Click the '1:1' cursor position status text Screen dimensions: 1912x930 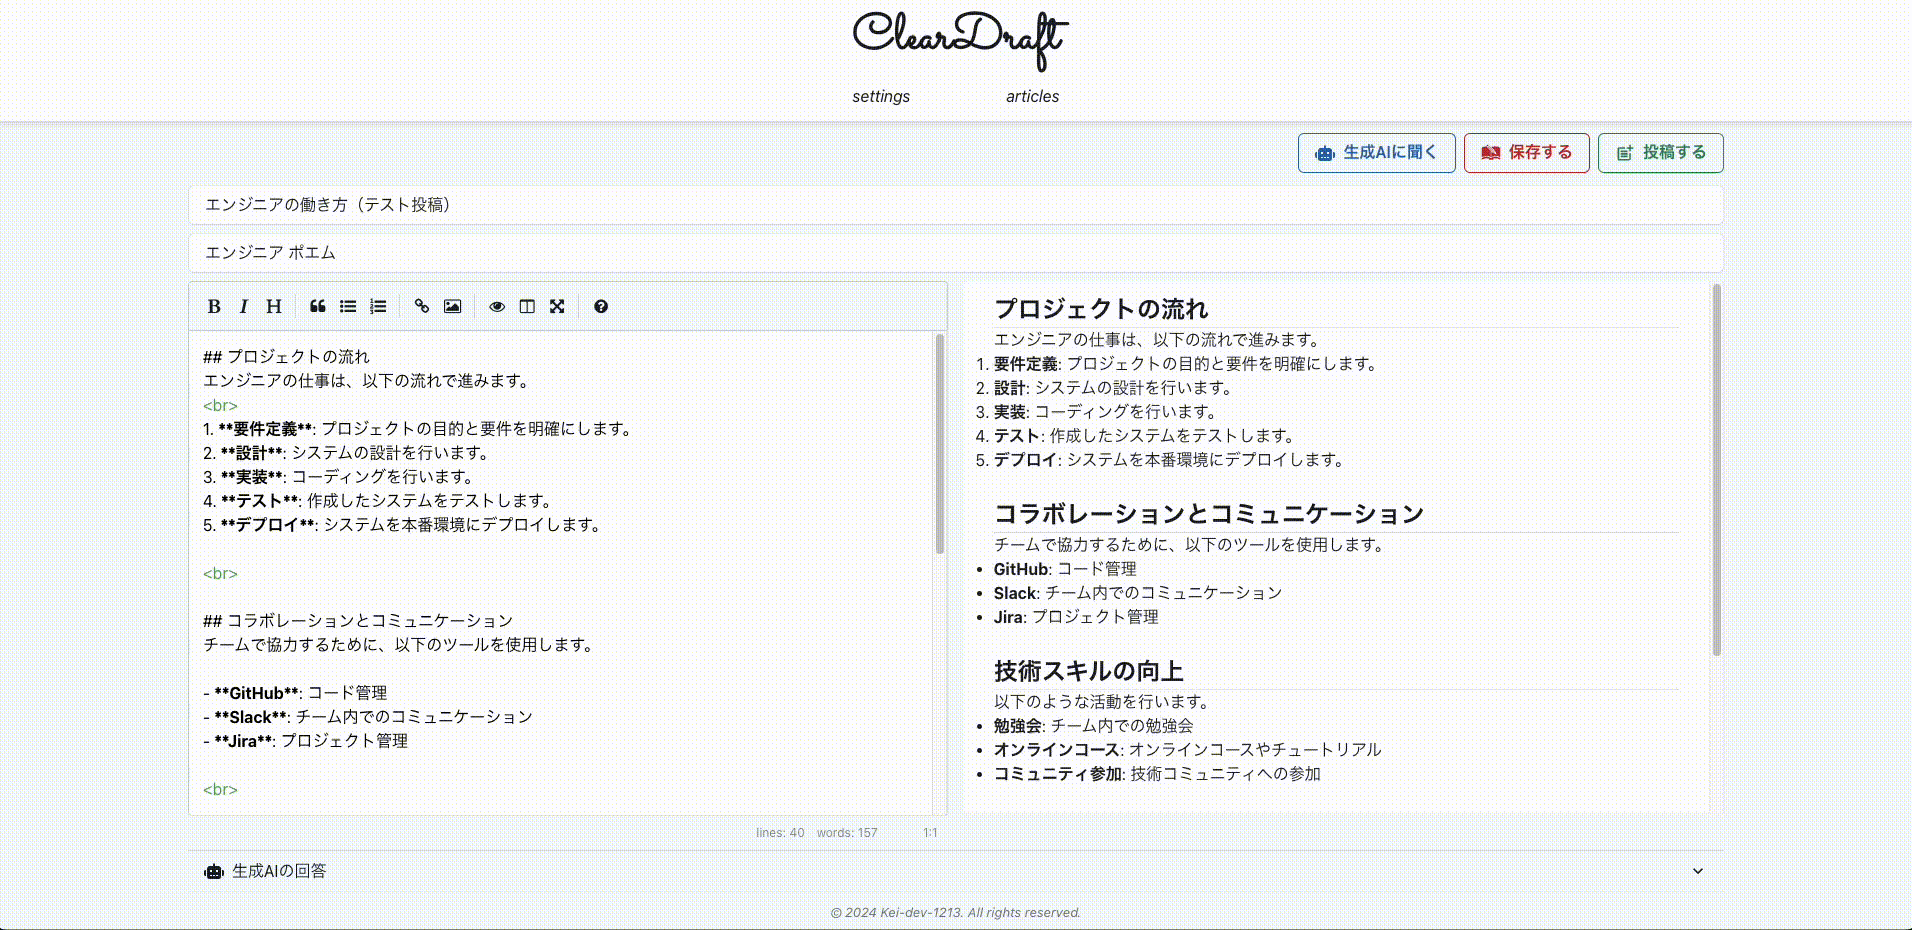coord(930,833)
